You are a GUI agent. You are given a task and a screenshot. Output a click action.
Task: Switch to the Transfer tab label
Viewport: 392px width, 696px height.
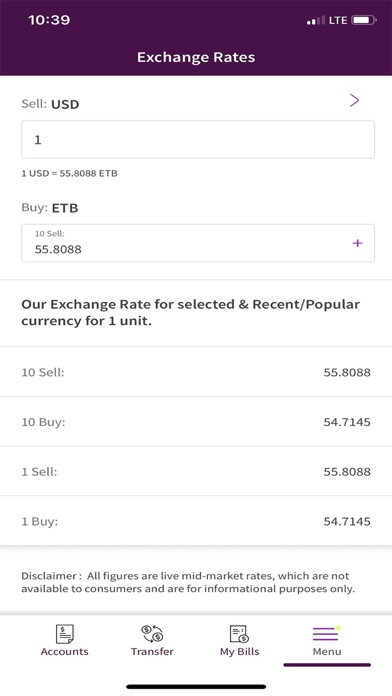coord(152,652)
